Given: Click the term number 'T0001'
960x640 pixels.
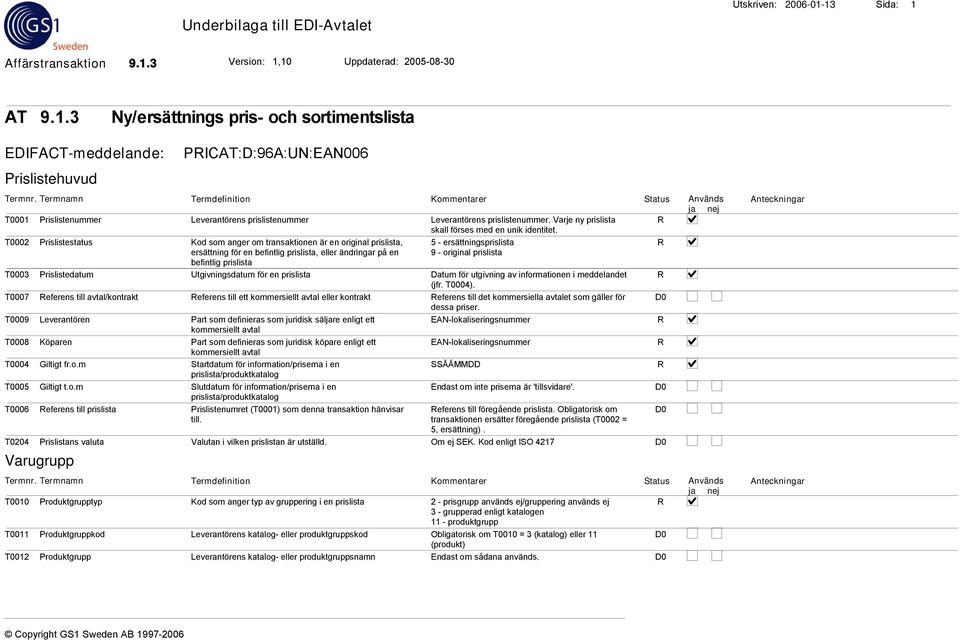Looking at the screenshot, I should click(x=17, y=220).
